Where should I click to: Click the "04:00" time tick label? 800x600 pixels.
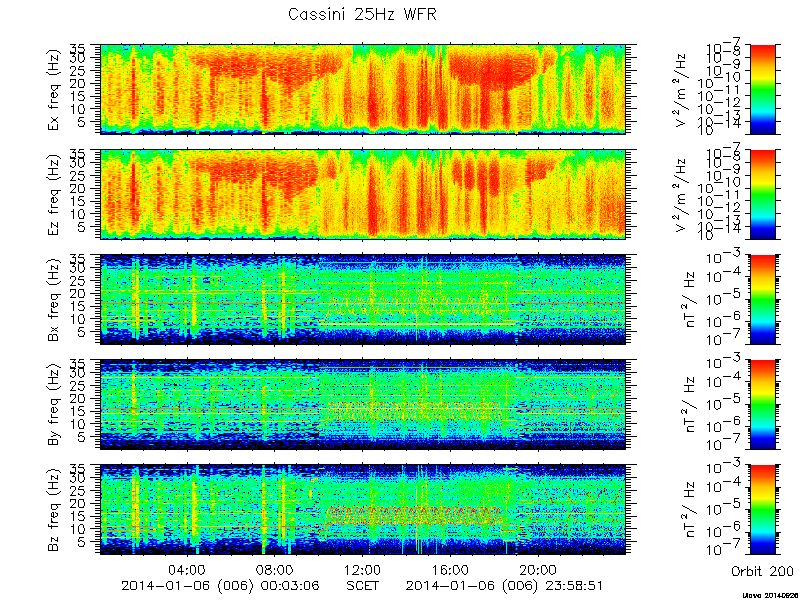click(188, 569)
